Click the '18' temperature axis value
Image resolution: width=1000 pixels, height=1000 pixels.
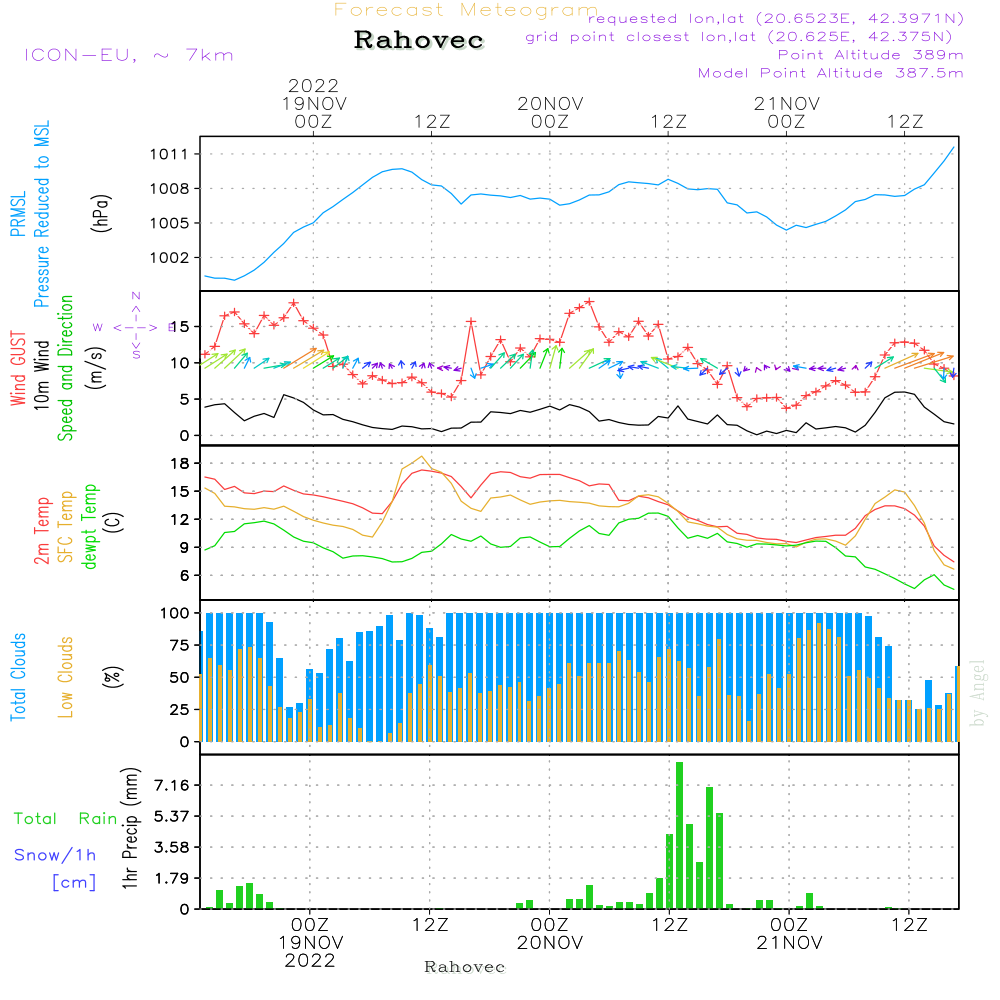coord(180,464)
